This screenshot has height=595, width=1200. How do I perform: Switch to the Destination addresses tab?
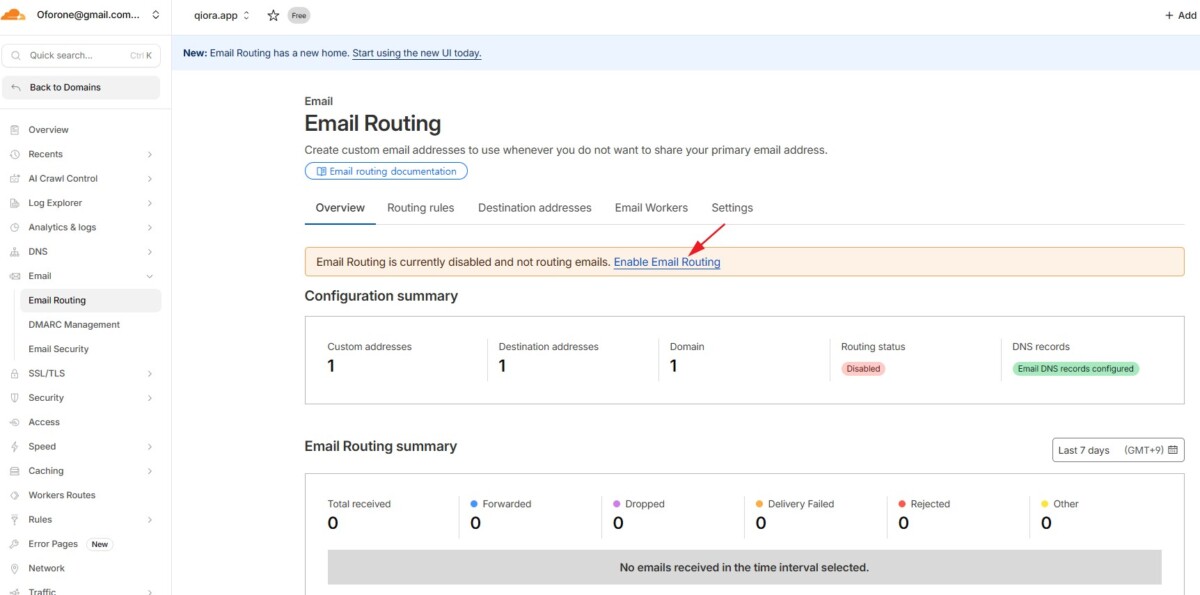pyautogui.click(x=534, y=208)
